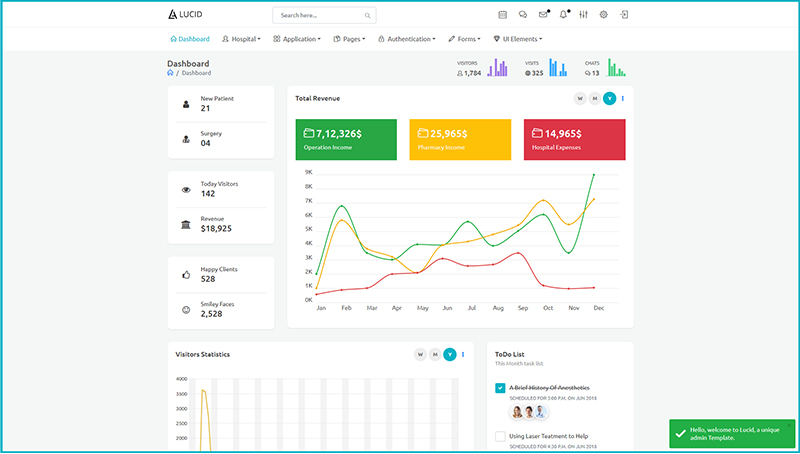800x454 pixels.
Task: Show notifications via the bell icon
Action: (564, 15)
